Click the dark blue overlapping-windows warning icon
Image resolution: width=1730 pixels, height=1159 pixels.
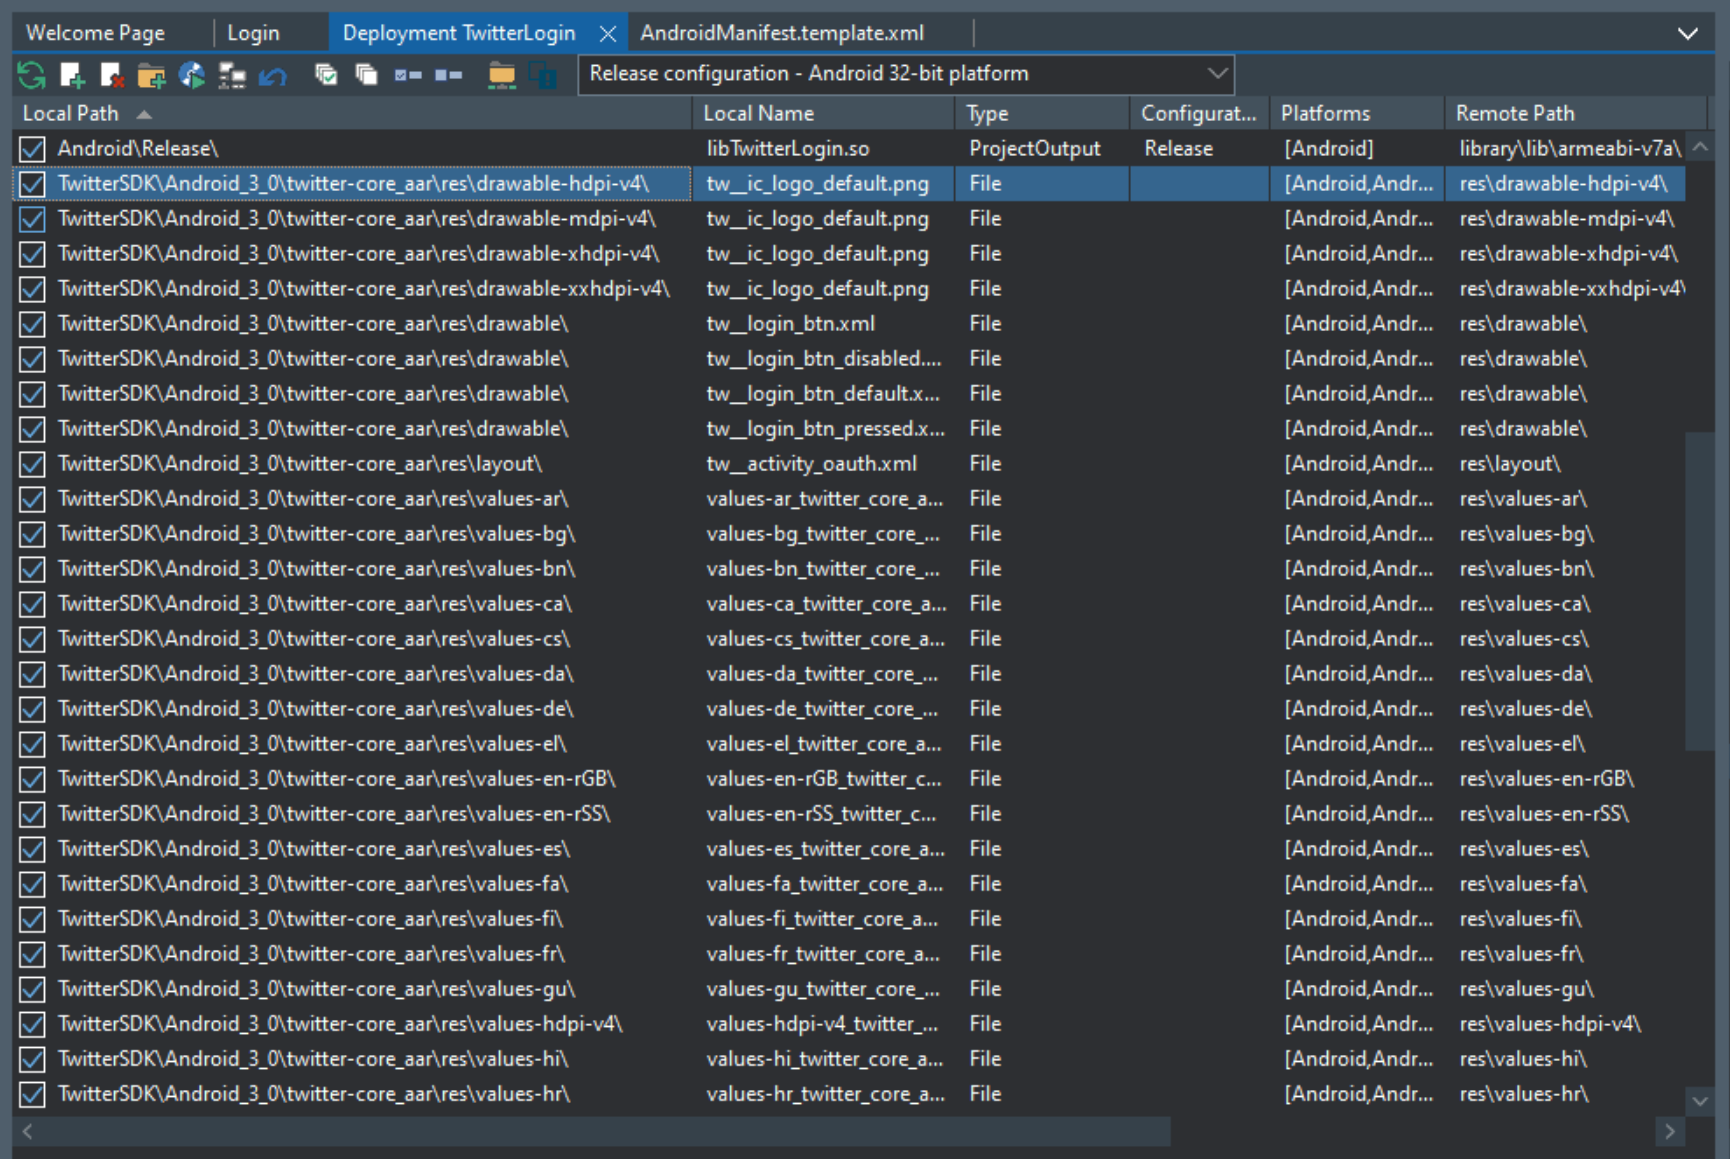pos(543,75)
